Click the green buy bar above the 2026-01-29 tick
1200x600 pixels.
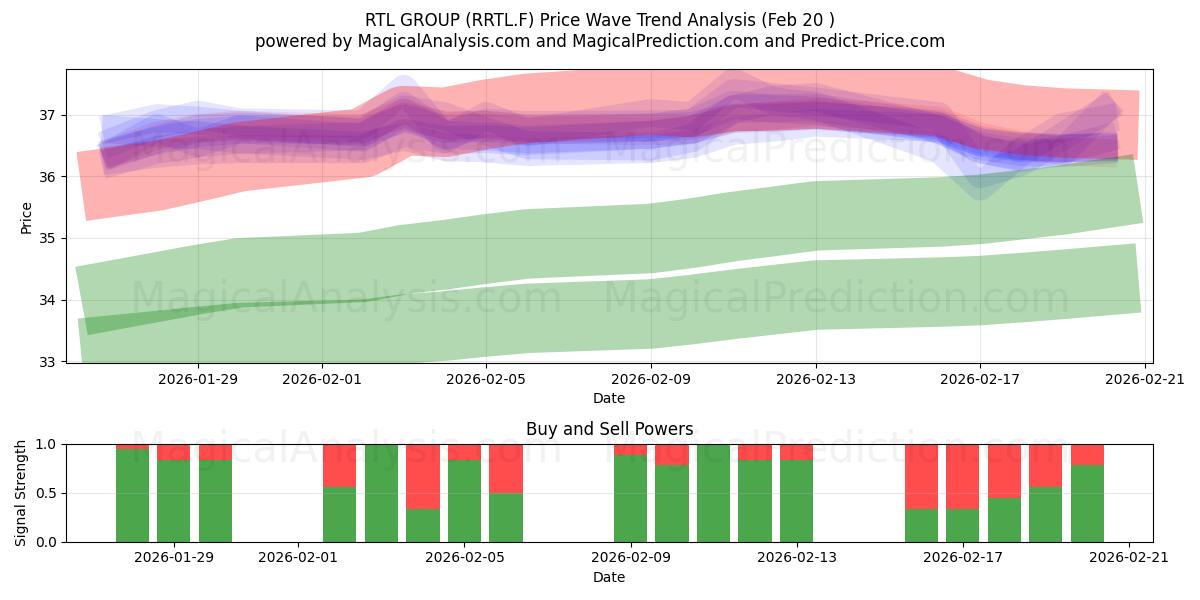[x=174, y=501]
